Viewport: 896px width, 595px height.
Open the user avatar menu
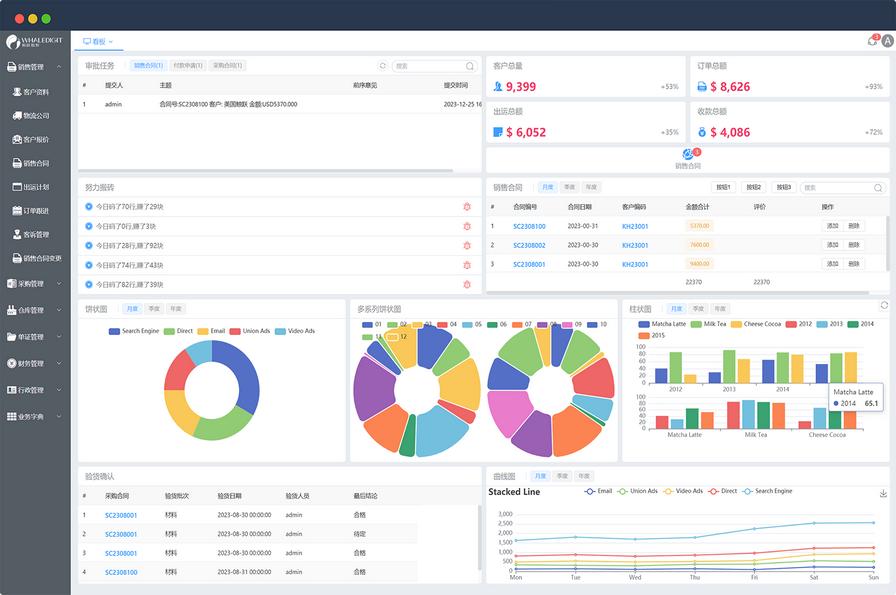(887, 41)
